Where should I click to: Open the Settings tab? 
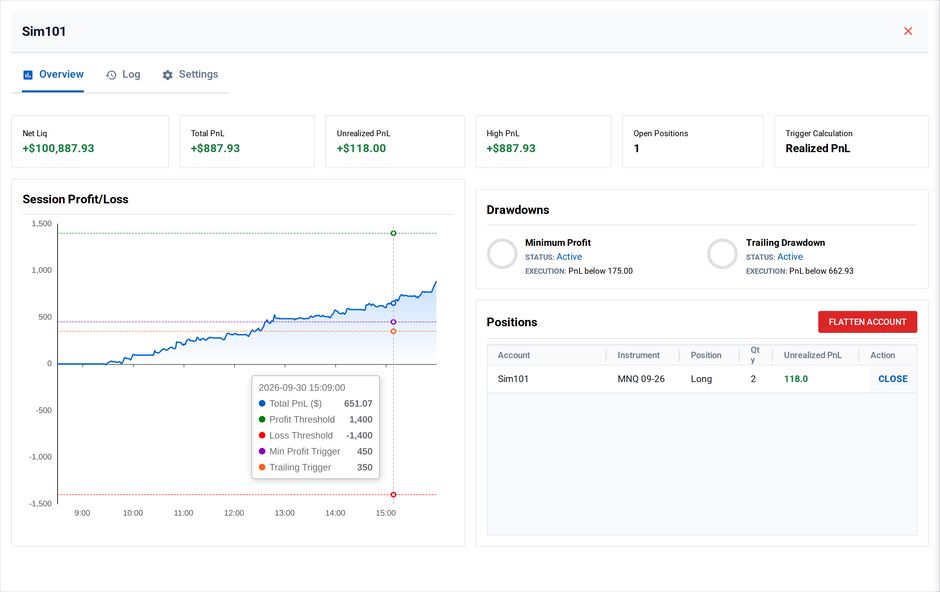coord(190,75)
